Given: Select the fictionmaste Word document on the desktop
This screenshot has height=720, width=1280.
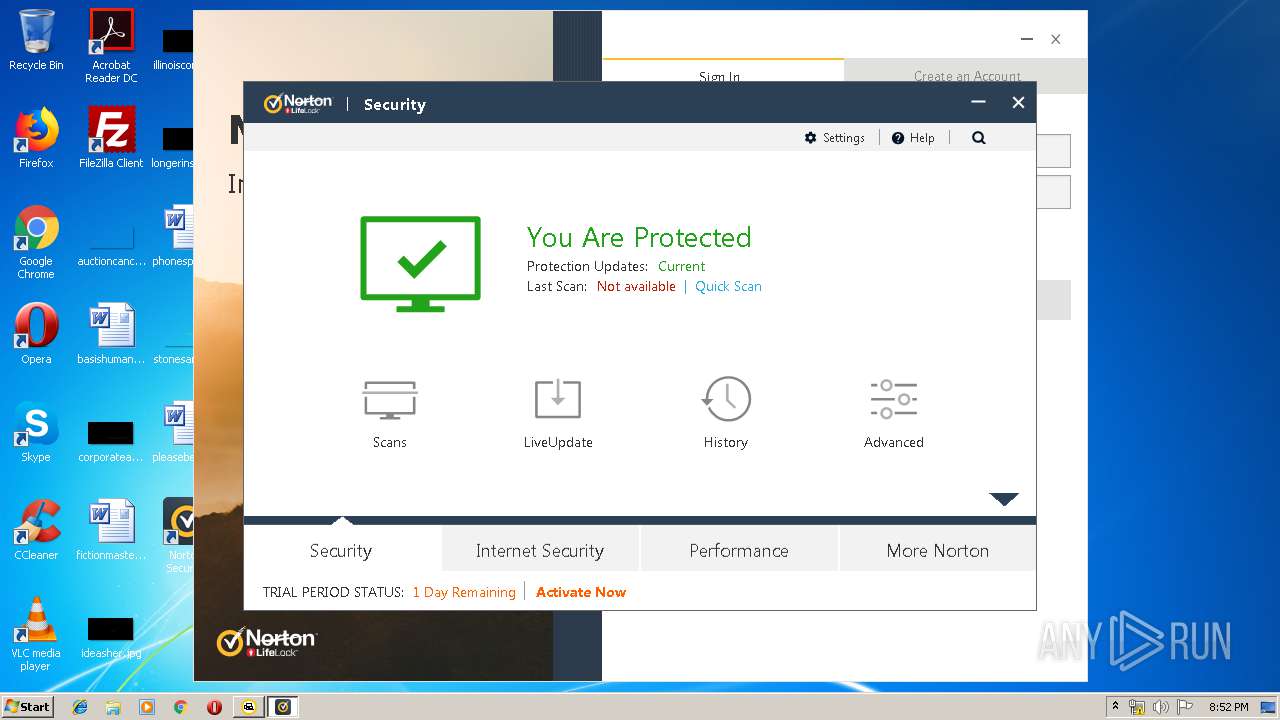Looking at the screenshot, I should tap(111, 530).
